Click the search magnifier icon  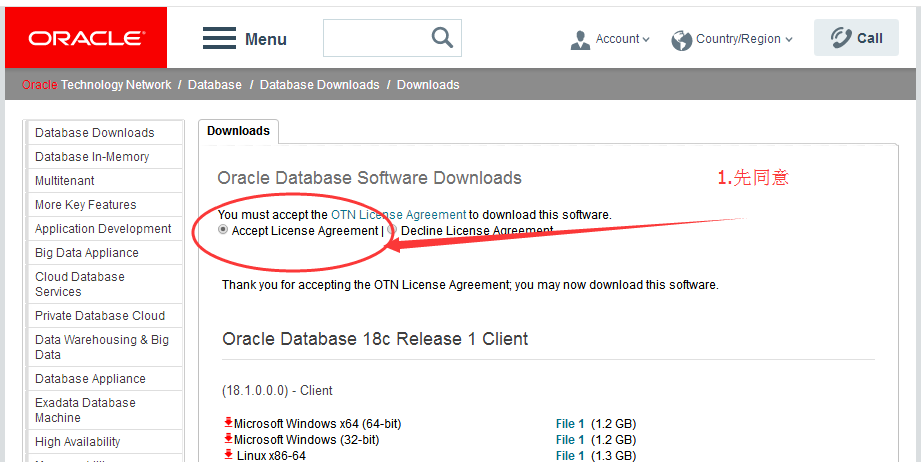coord(442,38)
